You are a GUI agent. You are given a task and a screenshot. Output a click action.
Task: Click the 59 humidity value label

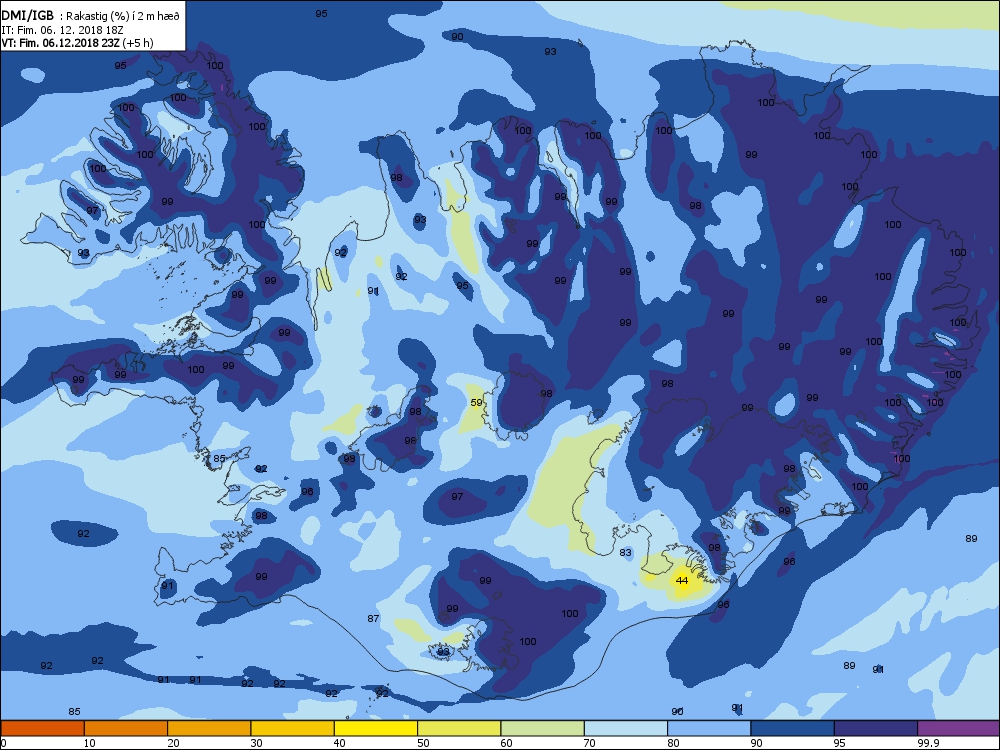point(476,402)
